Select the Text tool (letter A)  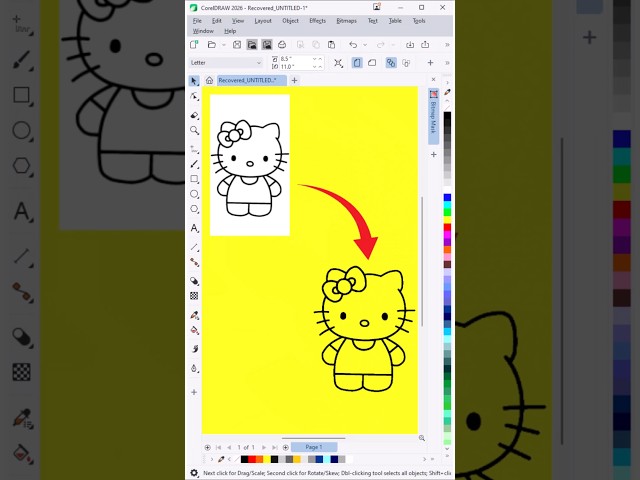pos(194,228)
